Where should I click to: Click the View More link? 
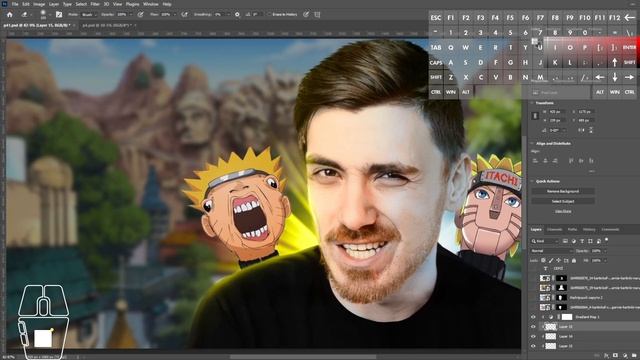click(x=563, y=211)
